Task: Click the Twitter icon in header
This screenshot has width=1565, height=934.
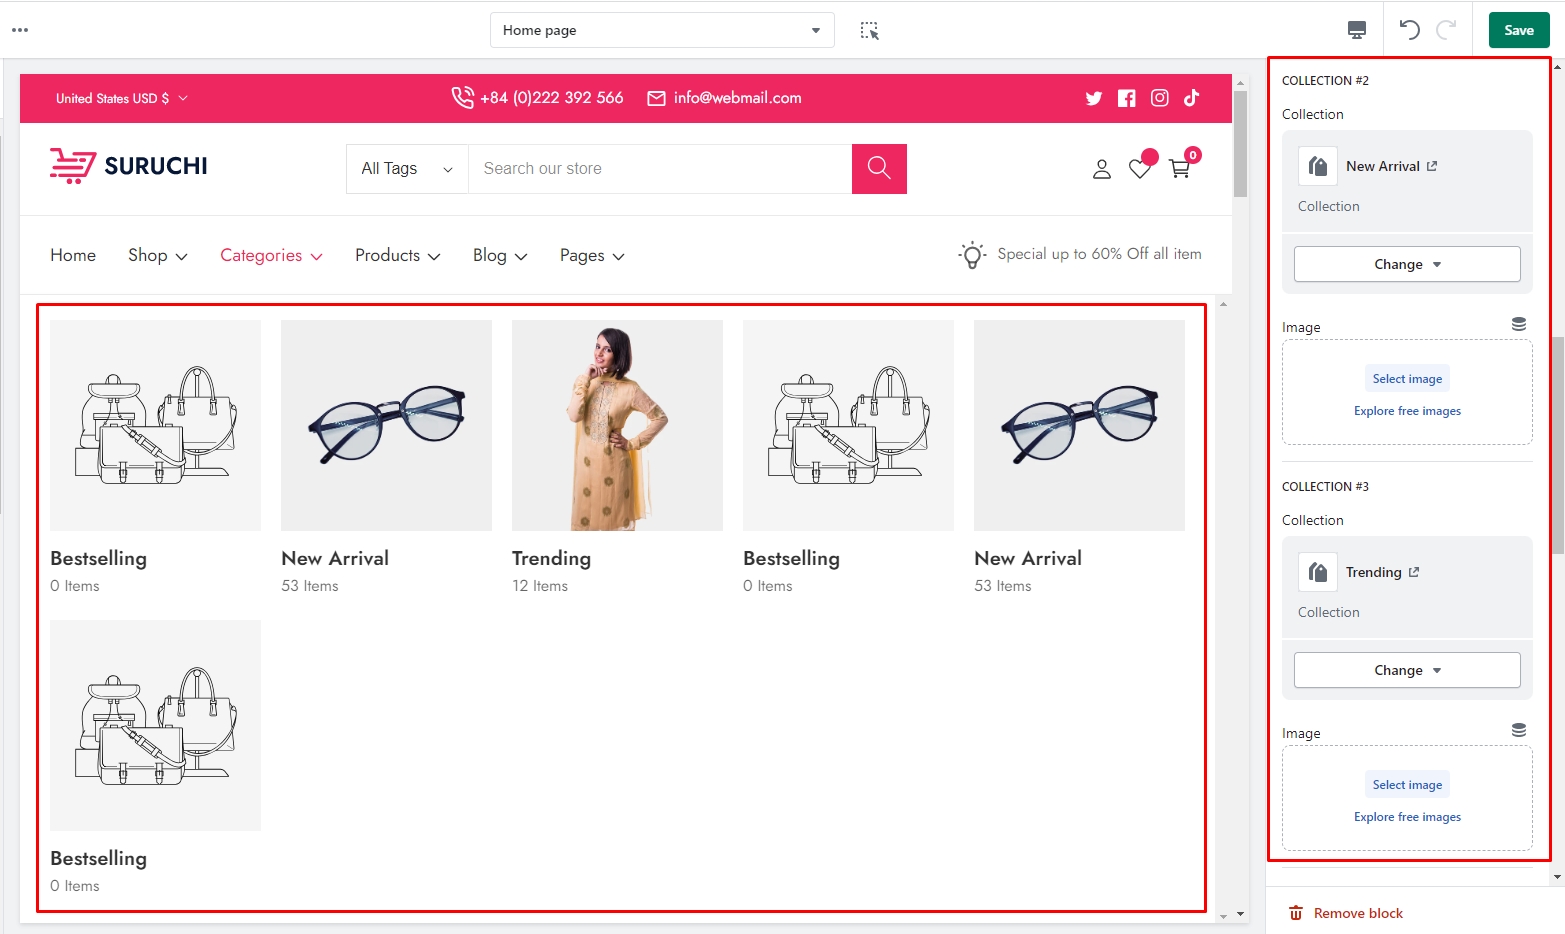Action: [x=1093, y=98]
